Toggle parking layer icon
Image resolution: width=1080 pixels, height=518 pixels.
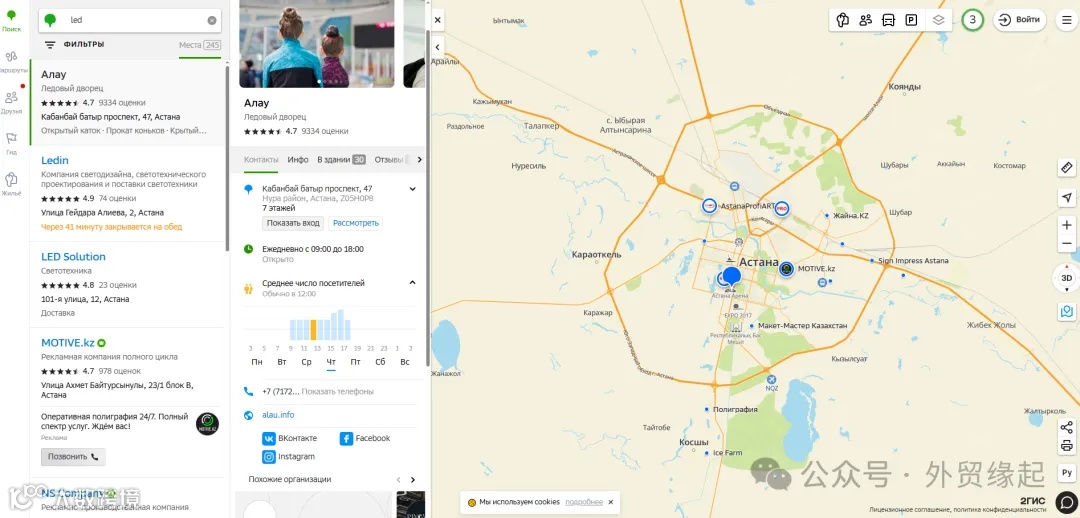pos(911,20)
